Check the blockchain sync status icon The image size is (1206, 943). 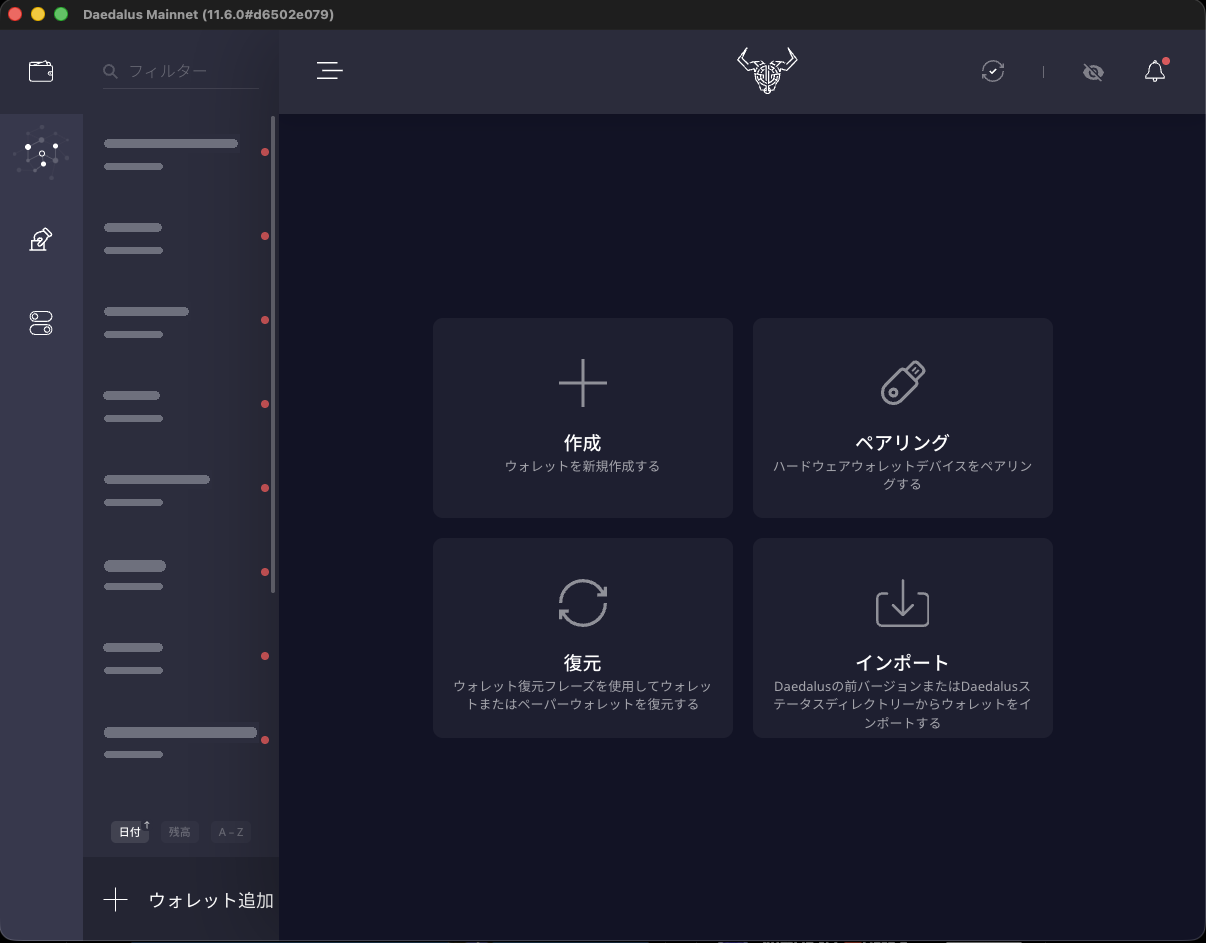pyautogui.click(x=993, y=71)
